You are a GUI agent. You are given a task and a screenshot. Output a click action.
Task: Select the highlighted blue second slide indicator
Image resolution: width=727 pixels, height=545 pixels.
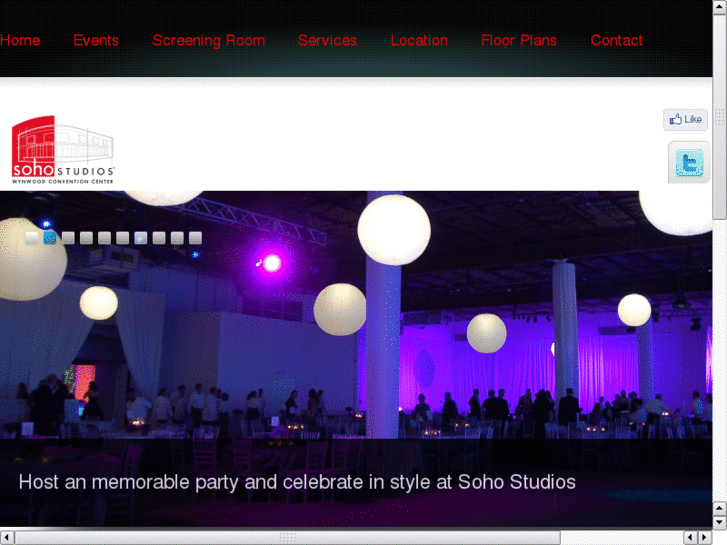point(50,238)
